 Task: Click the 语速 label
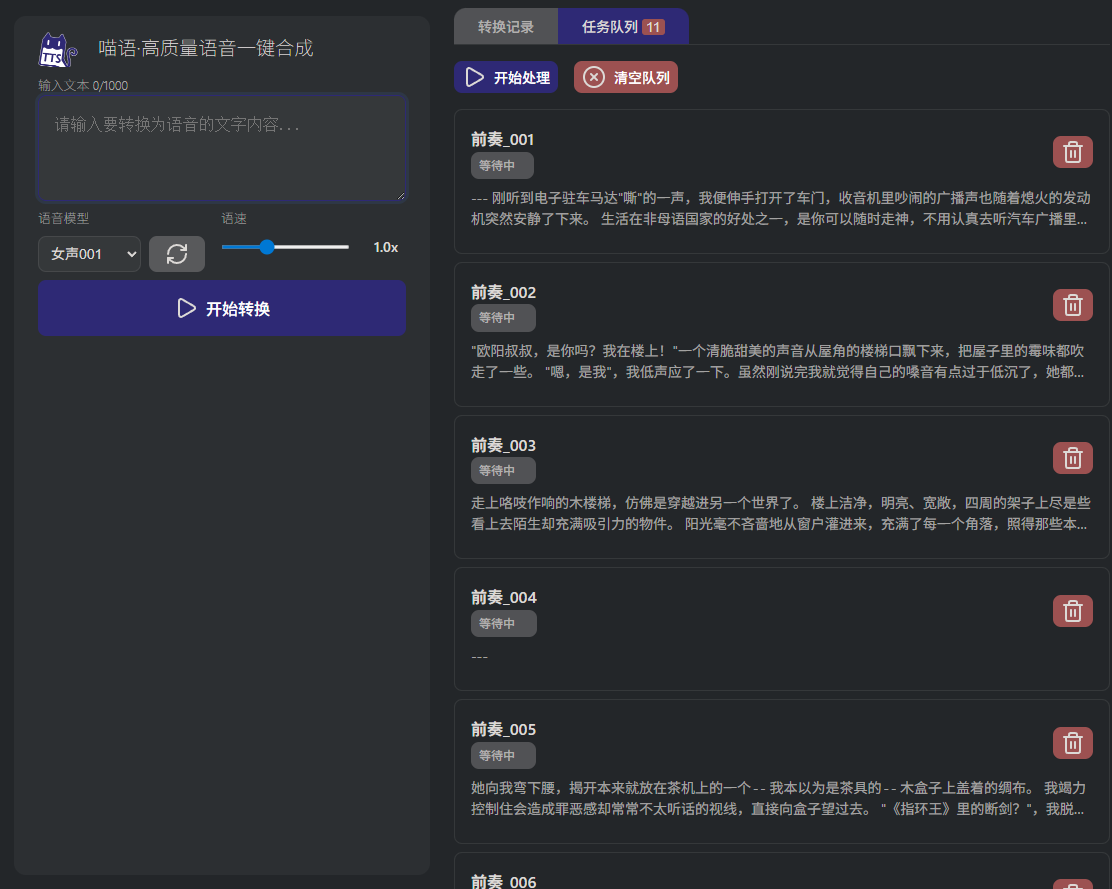pyautogui.click(x=234, y=218)
